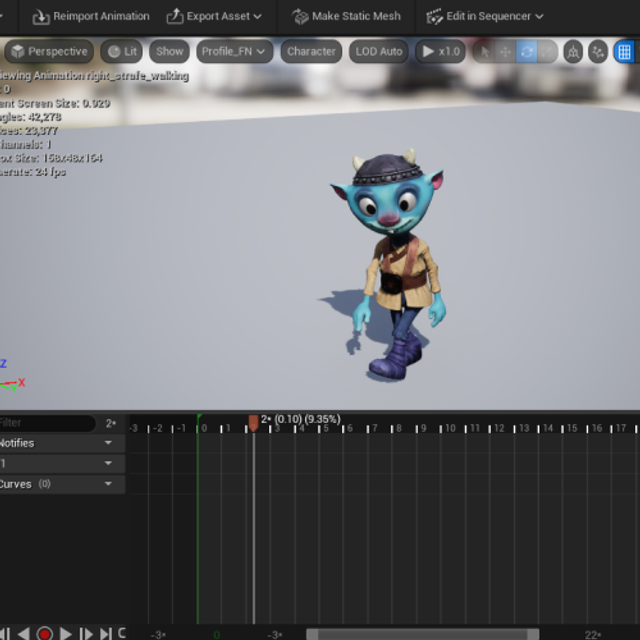Step back one frame with the reverse step button
This screenshot has width=640, height=640.
[6, 633]
